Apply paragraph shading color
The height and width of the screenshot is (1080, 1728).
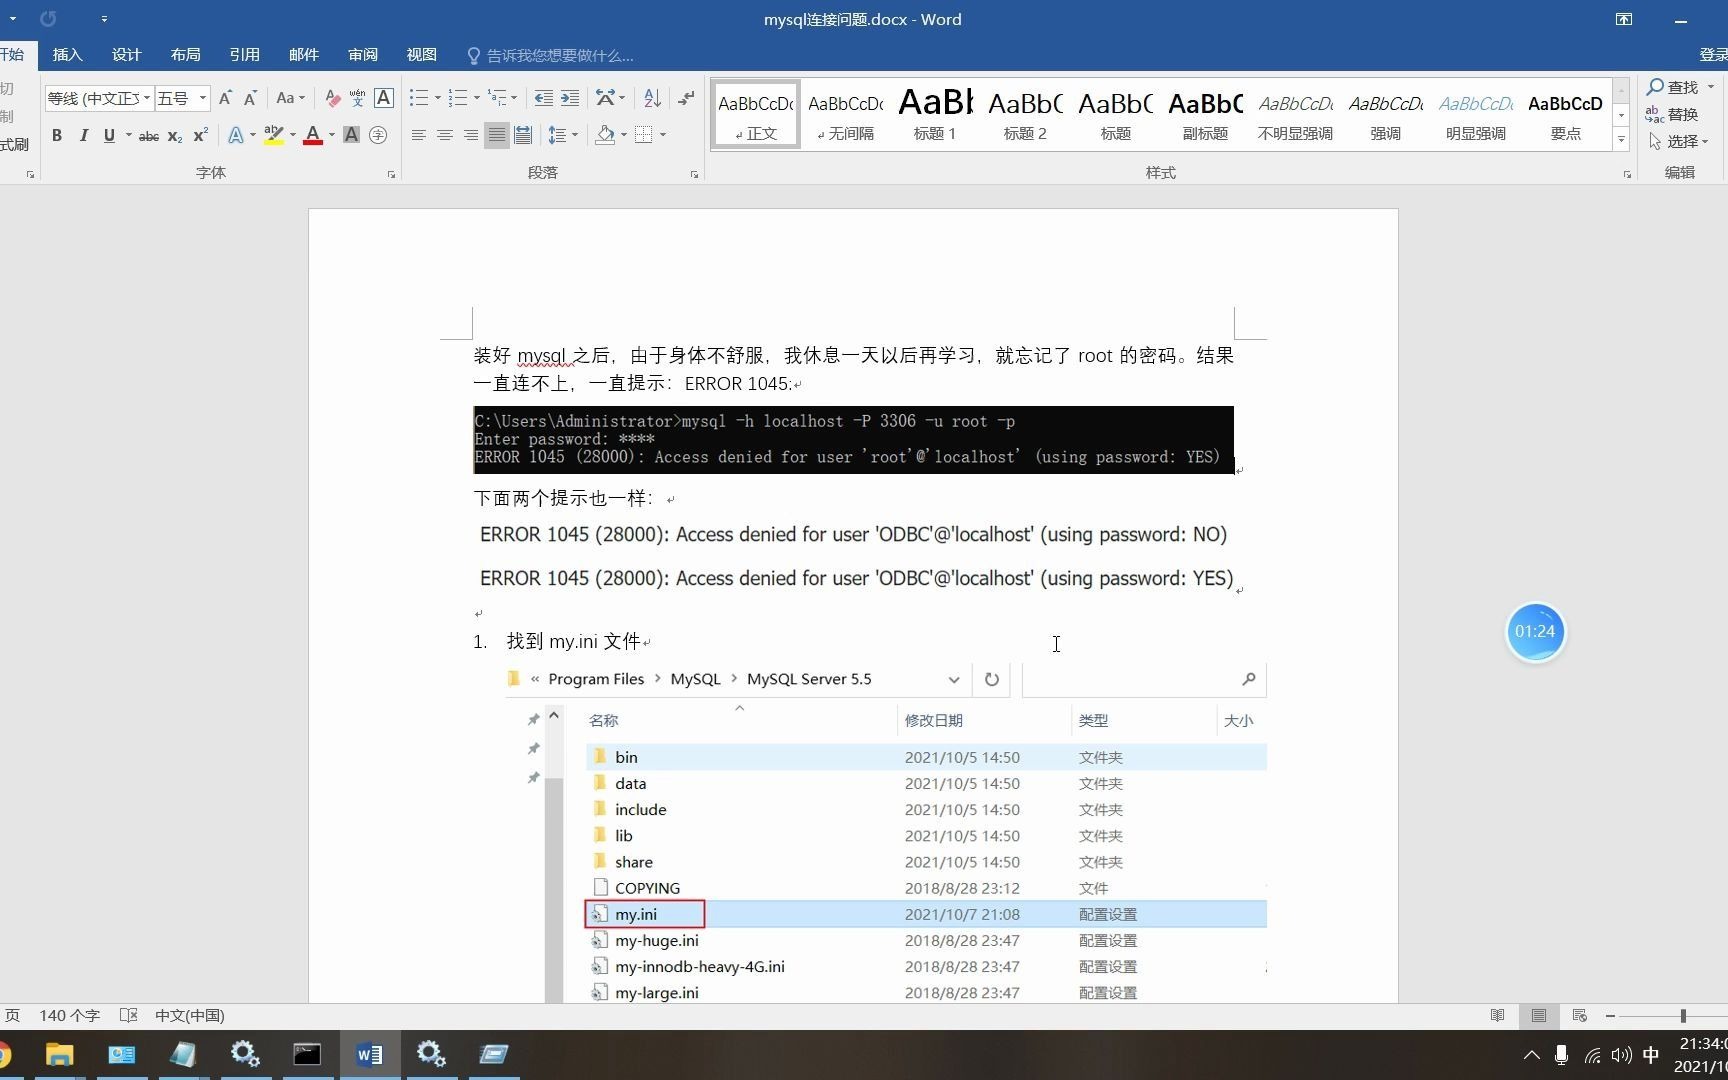605,135
